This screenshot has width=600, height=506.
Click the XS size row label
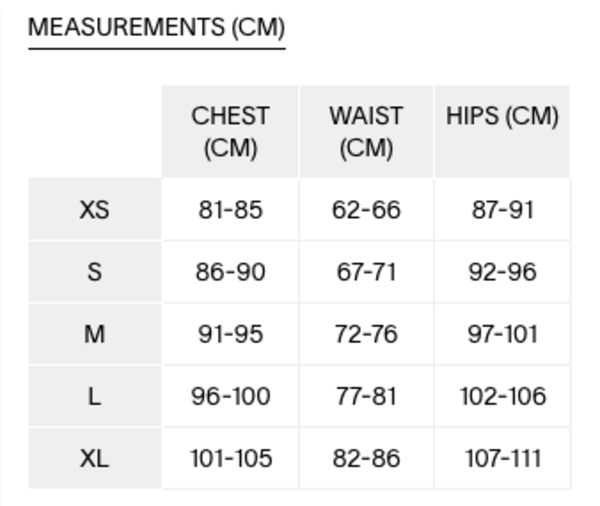tap(94, 210)
